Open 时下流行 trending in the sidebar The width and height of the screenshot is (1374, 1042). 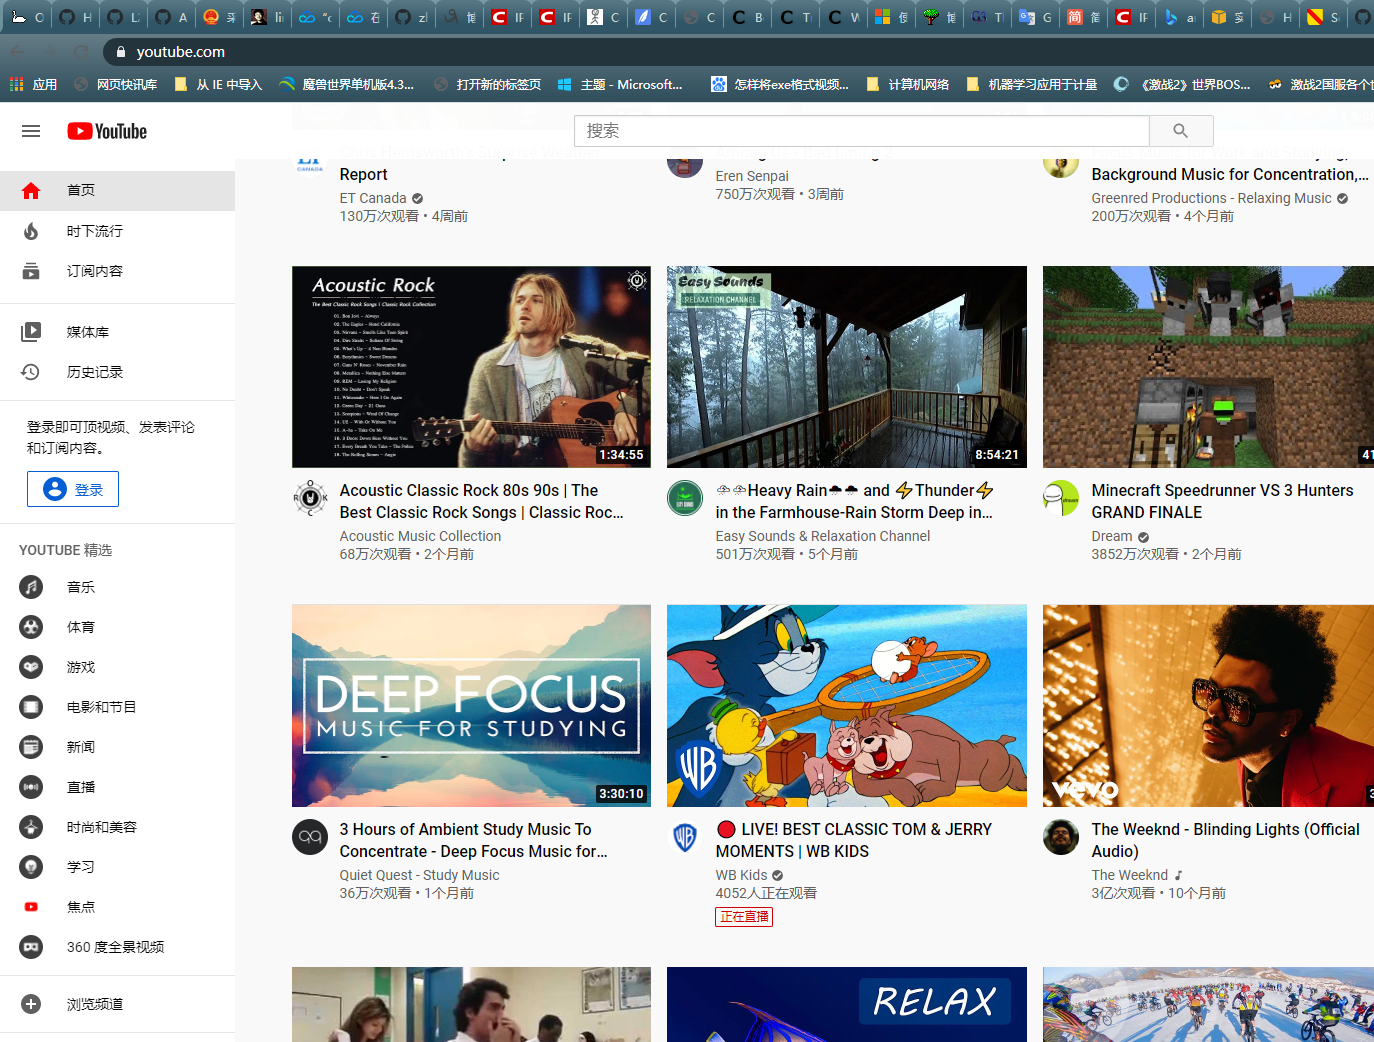117,231
